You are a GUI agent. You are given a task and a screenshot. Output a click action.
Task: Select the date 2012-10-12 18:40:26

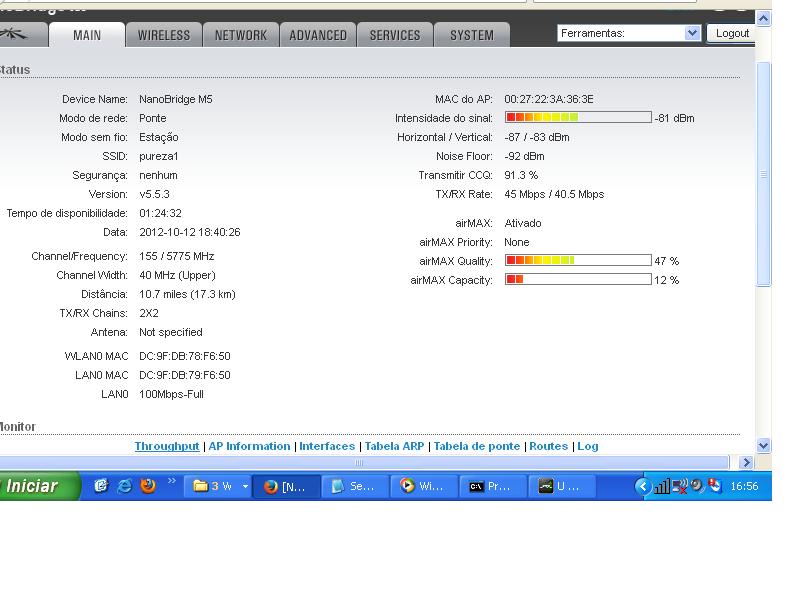click(190, 232)
